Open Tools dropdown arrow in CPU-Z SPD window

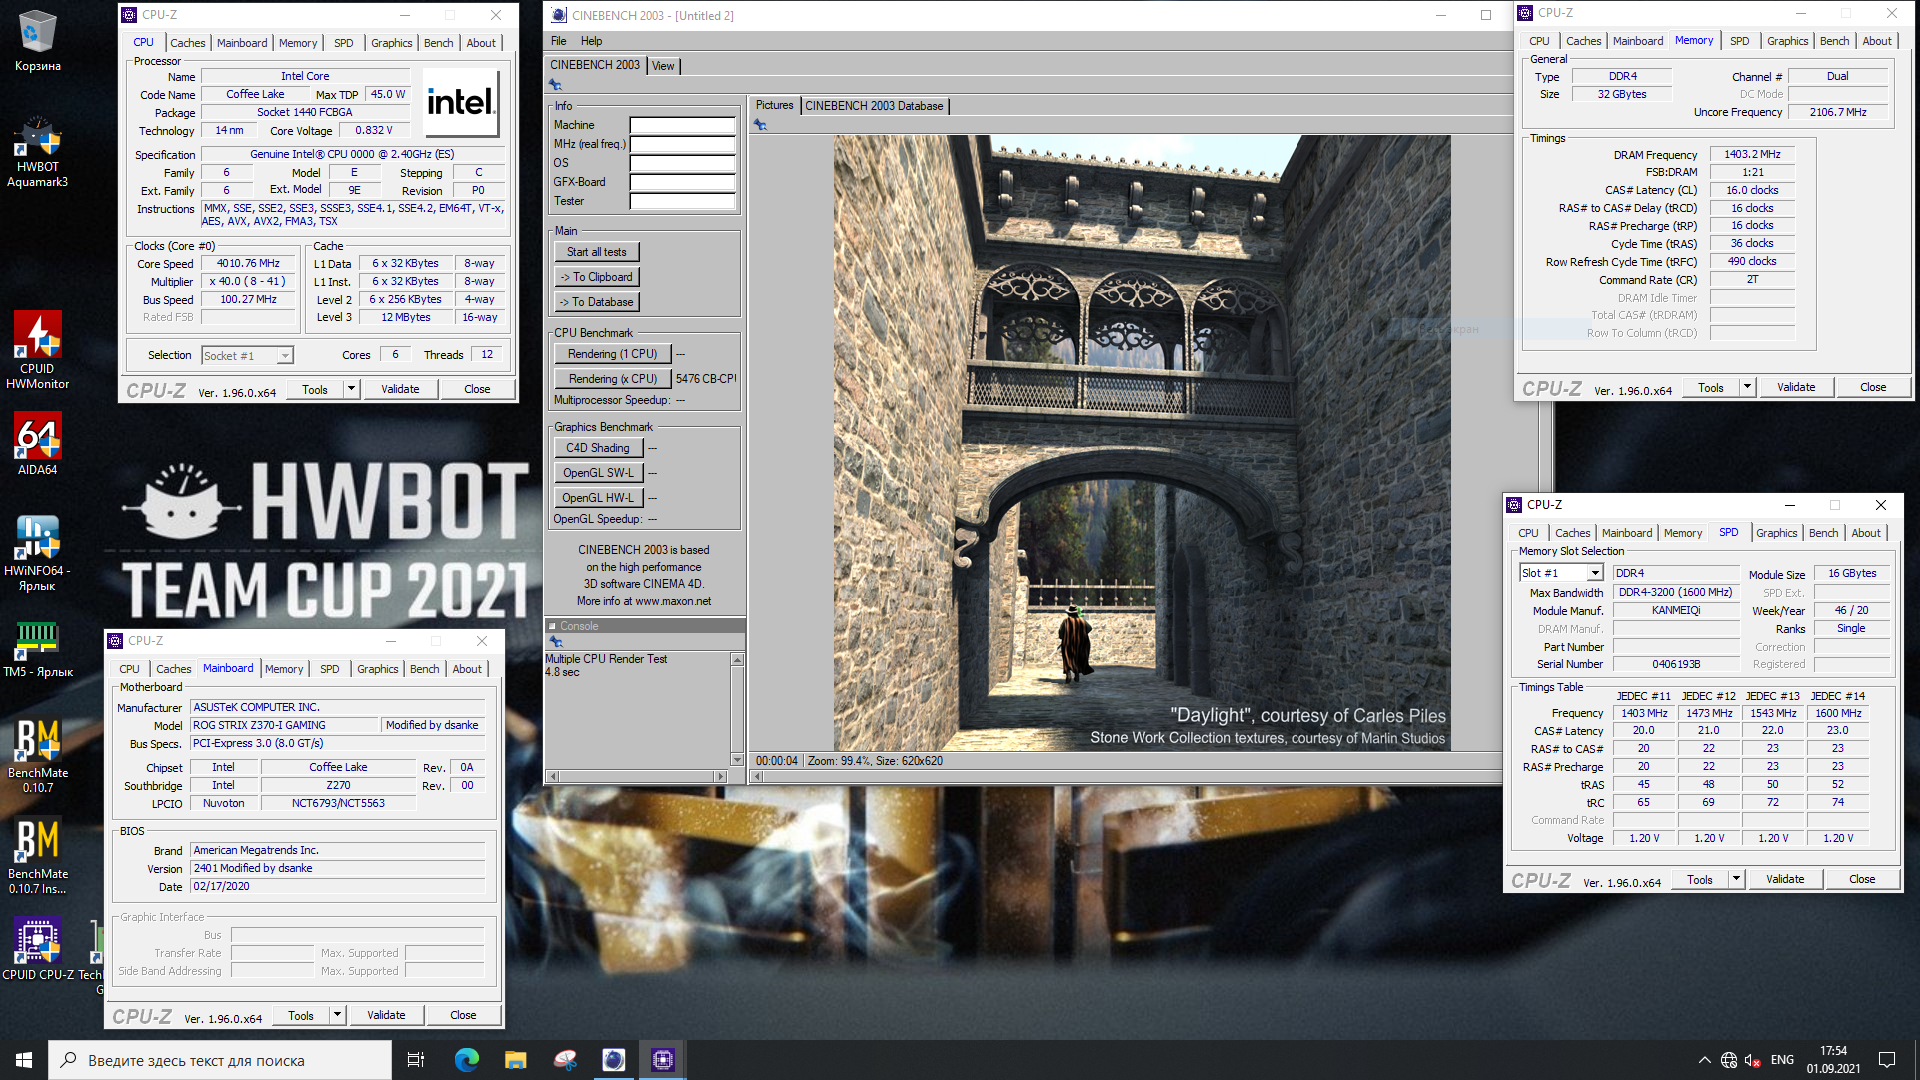point(1736,879)
